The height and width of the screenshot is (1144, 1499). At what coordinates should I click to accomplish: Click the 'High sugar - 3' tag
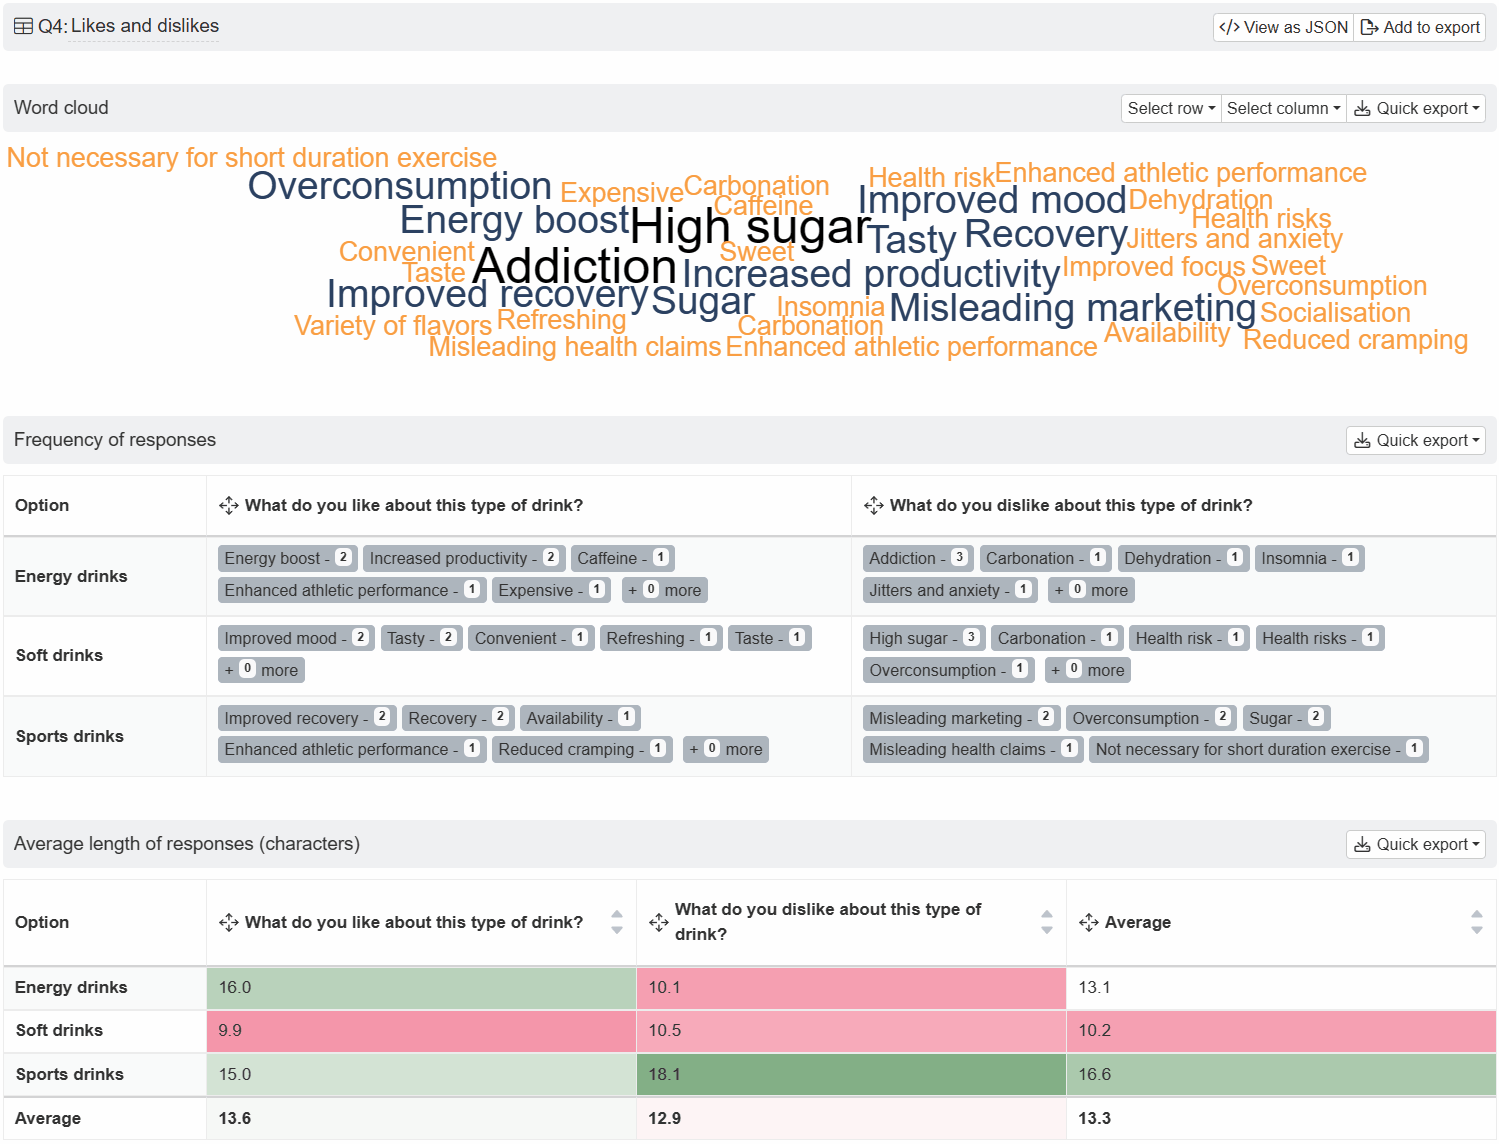pos(924,638)
